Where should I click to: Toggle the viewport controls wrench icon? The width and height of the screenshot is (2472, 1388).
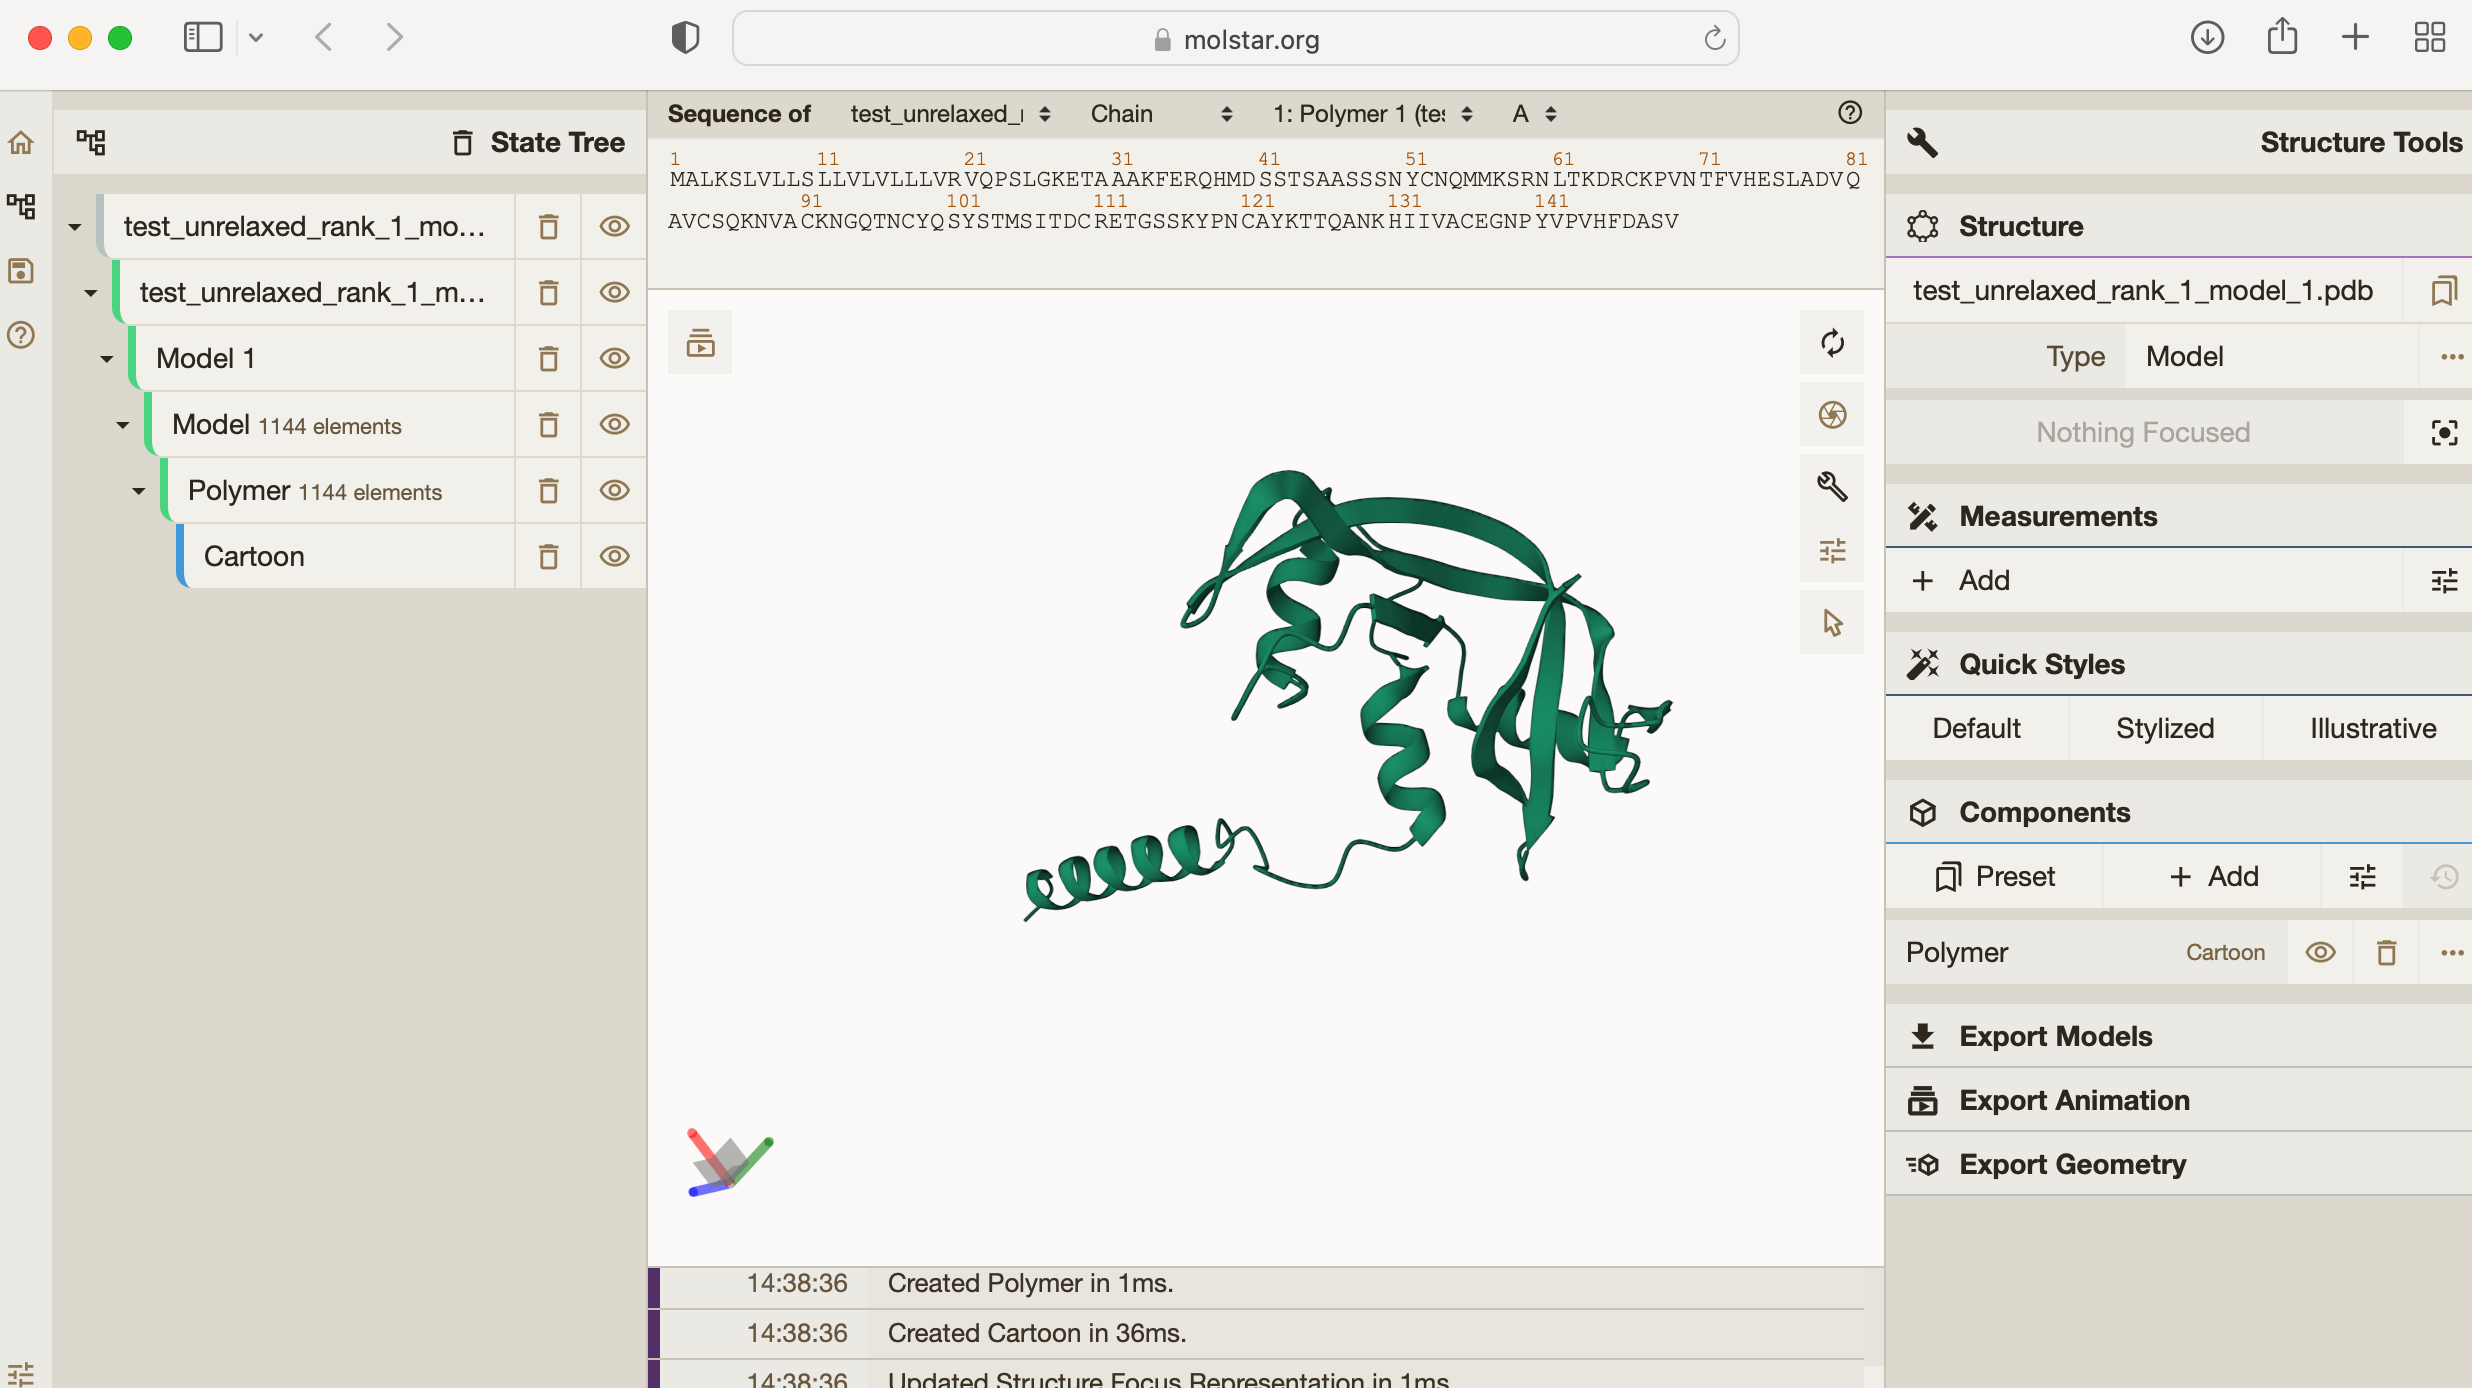click(1832, 487)
